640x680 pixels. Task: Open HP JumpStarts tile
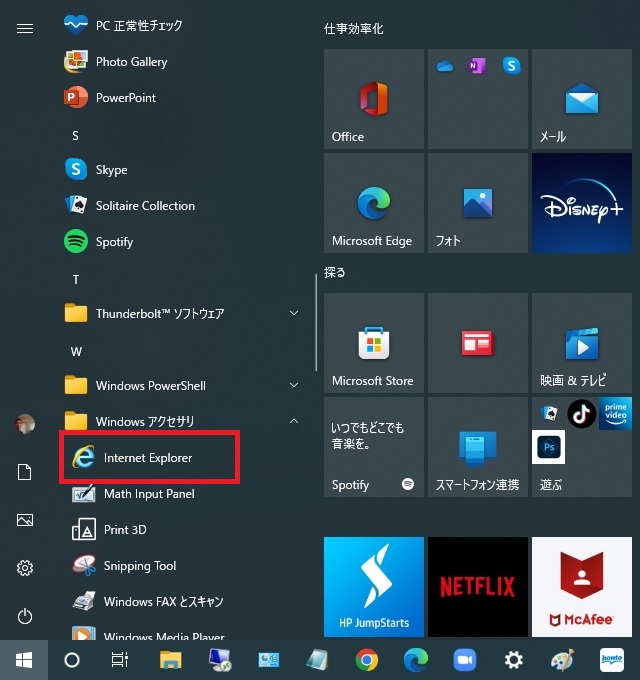click(374, 587)
